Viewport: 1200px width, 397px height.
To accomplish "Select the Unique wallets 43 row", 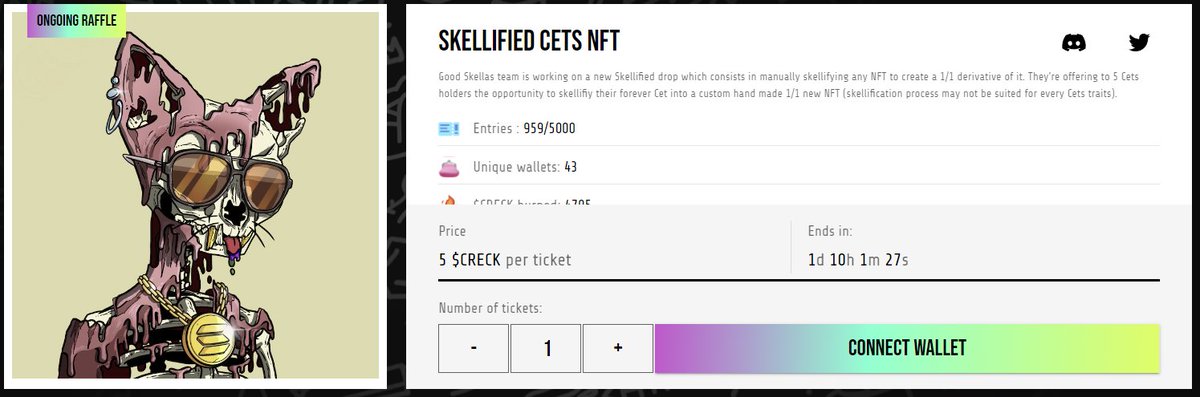I will point(799,167).
